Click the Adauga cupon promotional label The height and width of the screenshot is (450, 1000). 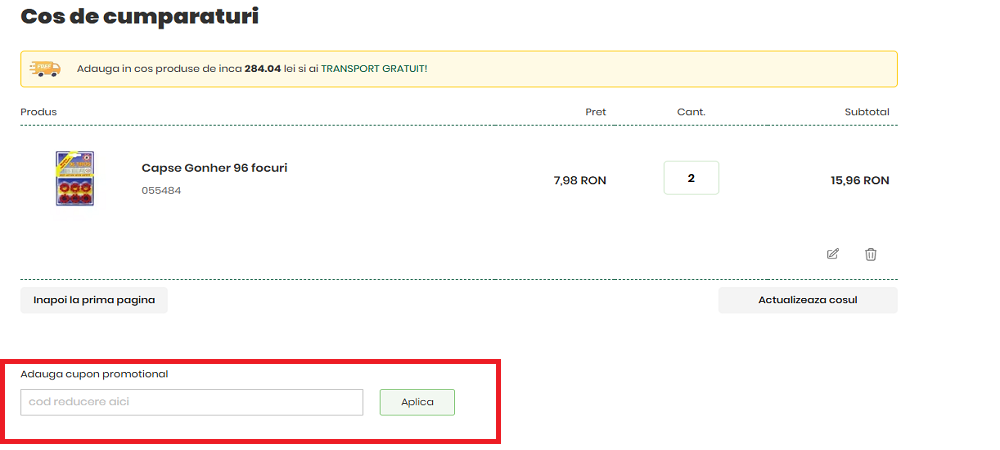tap(94, 374)
